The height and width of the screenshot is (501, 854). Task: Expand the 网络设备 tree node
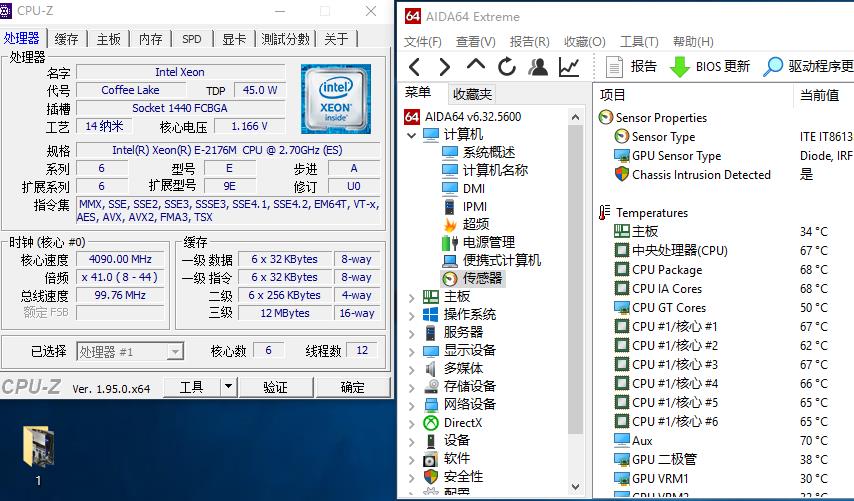(x=412, y=405)
